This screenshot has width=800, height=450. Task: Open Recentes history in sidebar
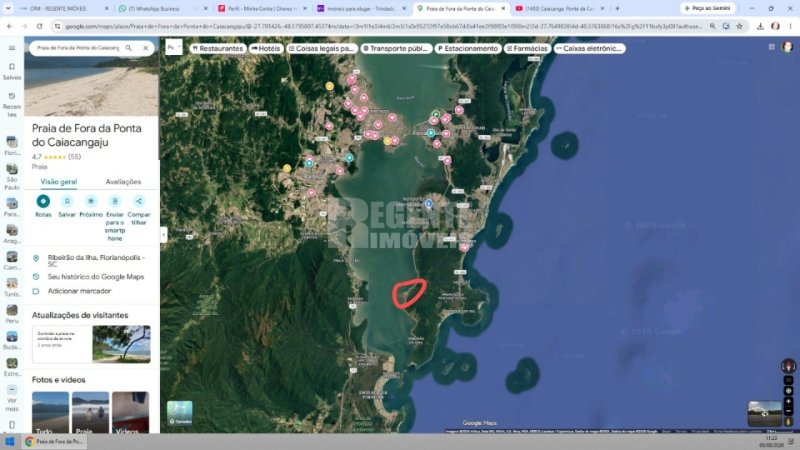click(12, 105)
